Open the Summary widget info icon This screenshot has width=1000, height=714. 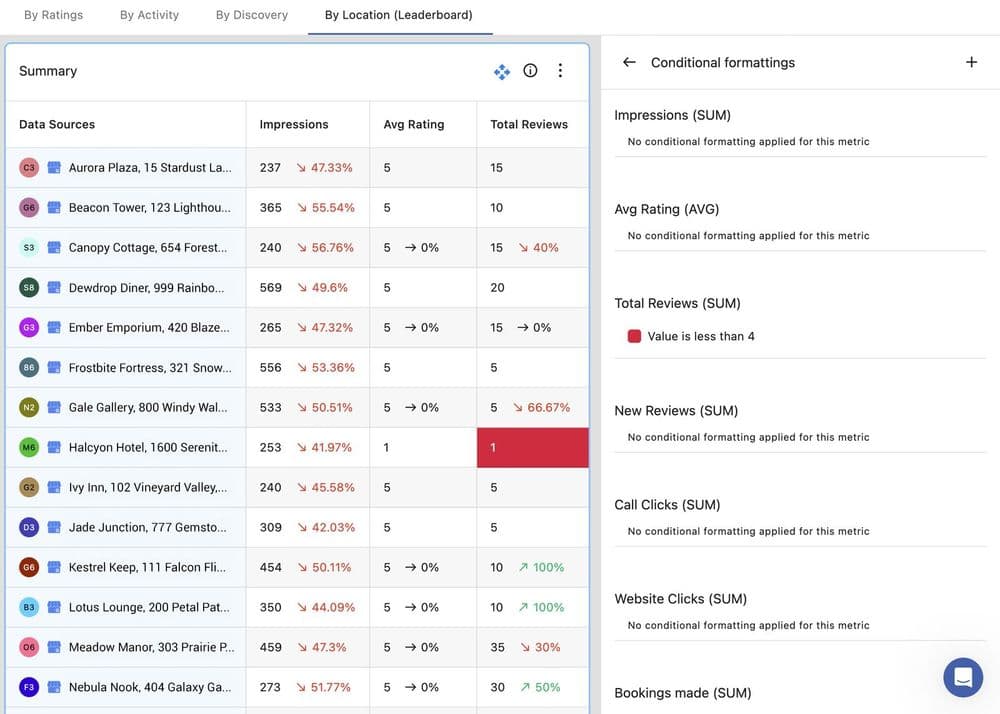(530, 71)
